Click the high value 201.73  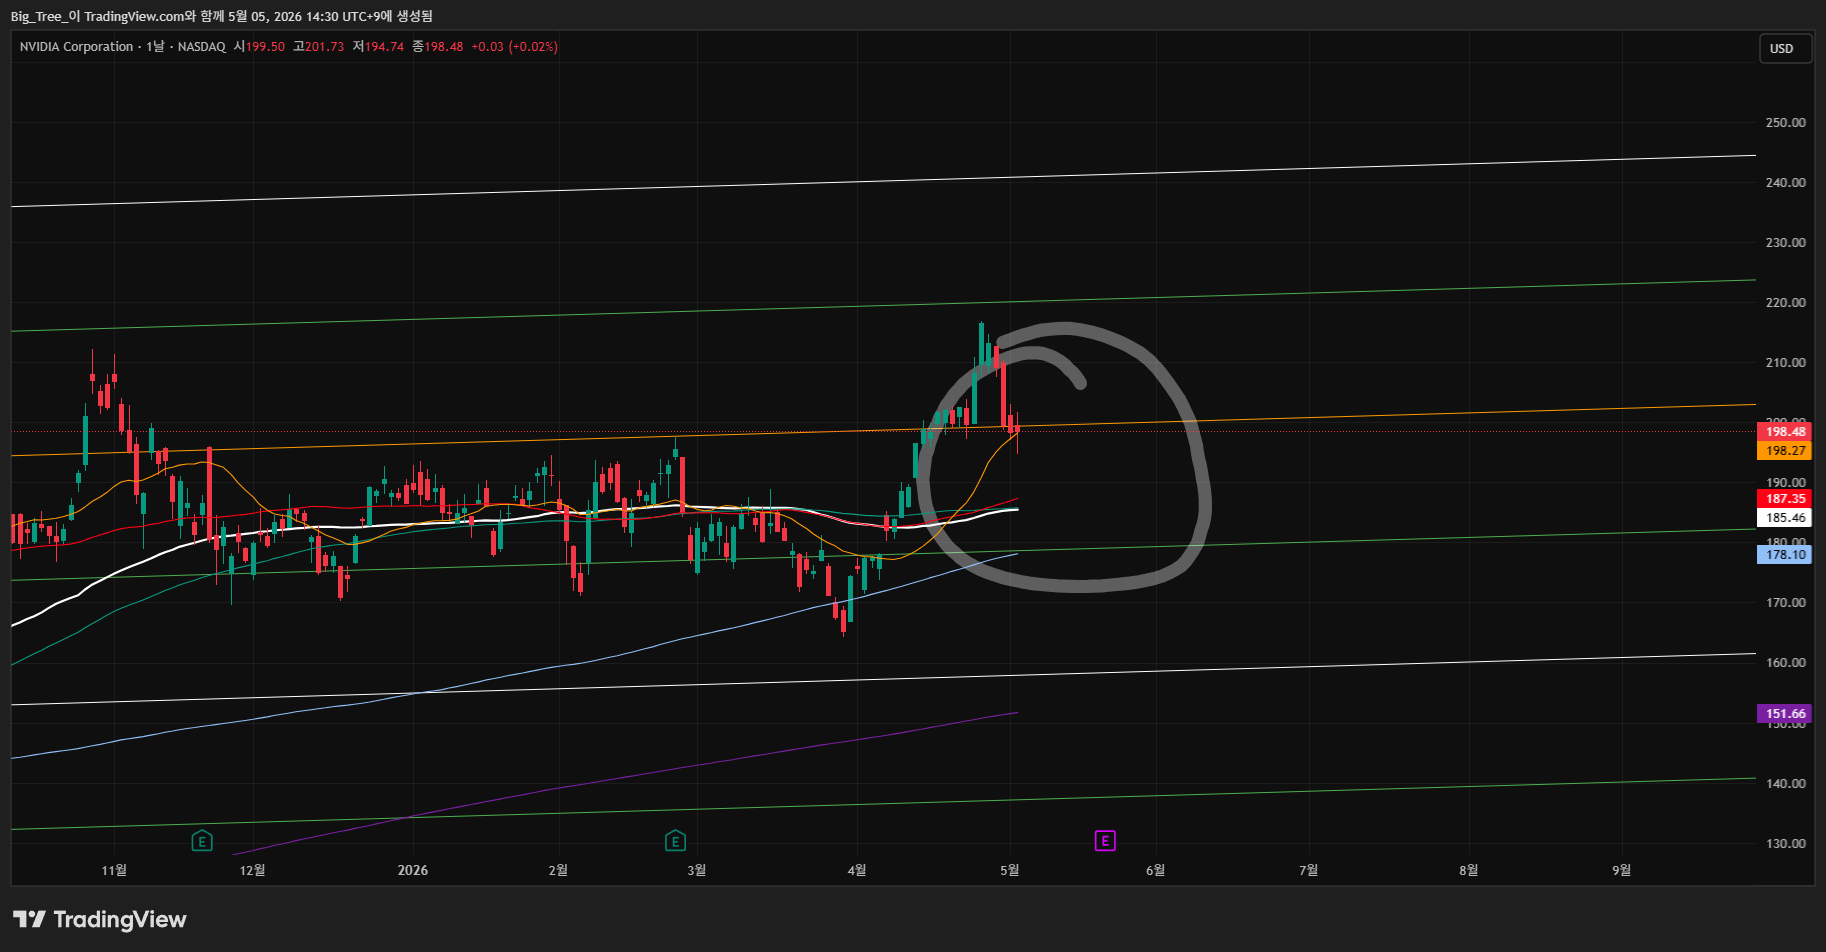pyautogui.click(x=324, y=47)
